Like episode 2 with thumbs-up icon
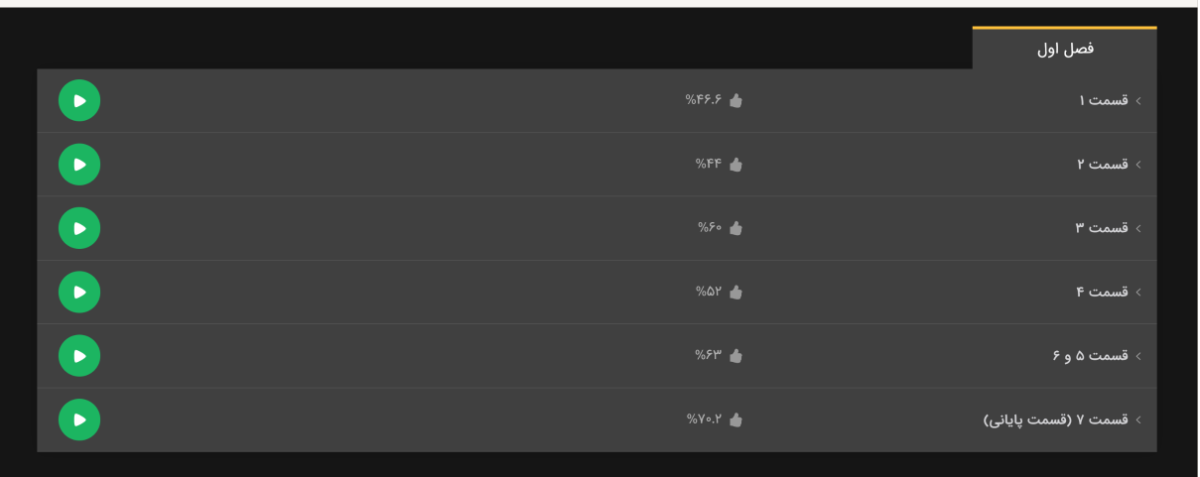The height and width of the screenshot is (477, 1200). 736,164
